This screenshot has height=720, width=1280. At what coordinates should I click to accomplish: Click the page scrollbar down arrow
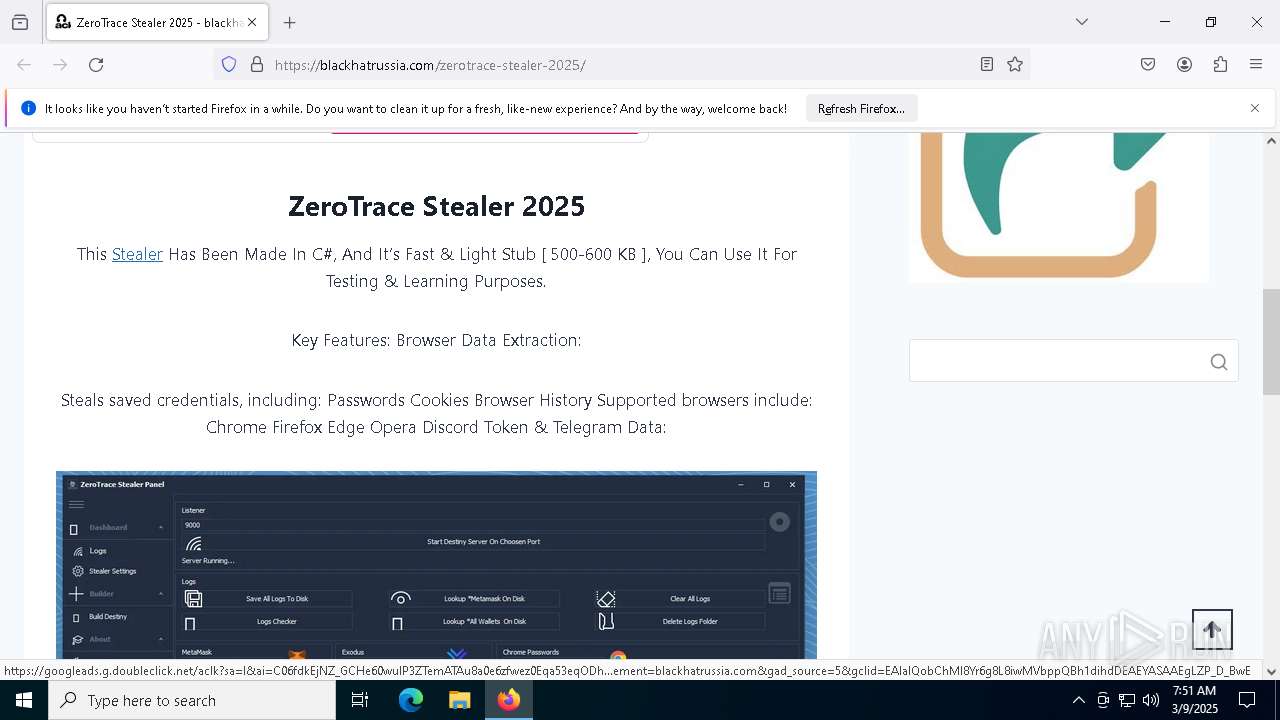(1271, 671)
